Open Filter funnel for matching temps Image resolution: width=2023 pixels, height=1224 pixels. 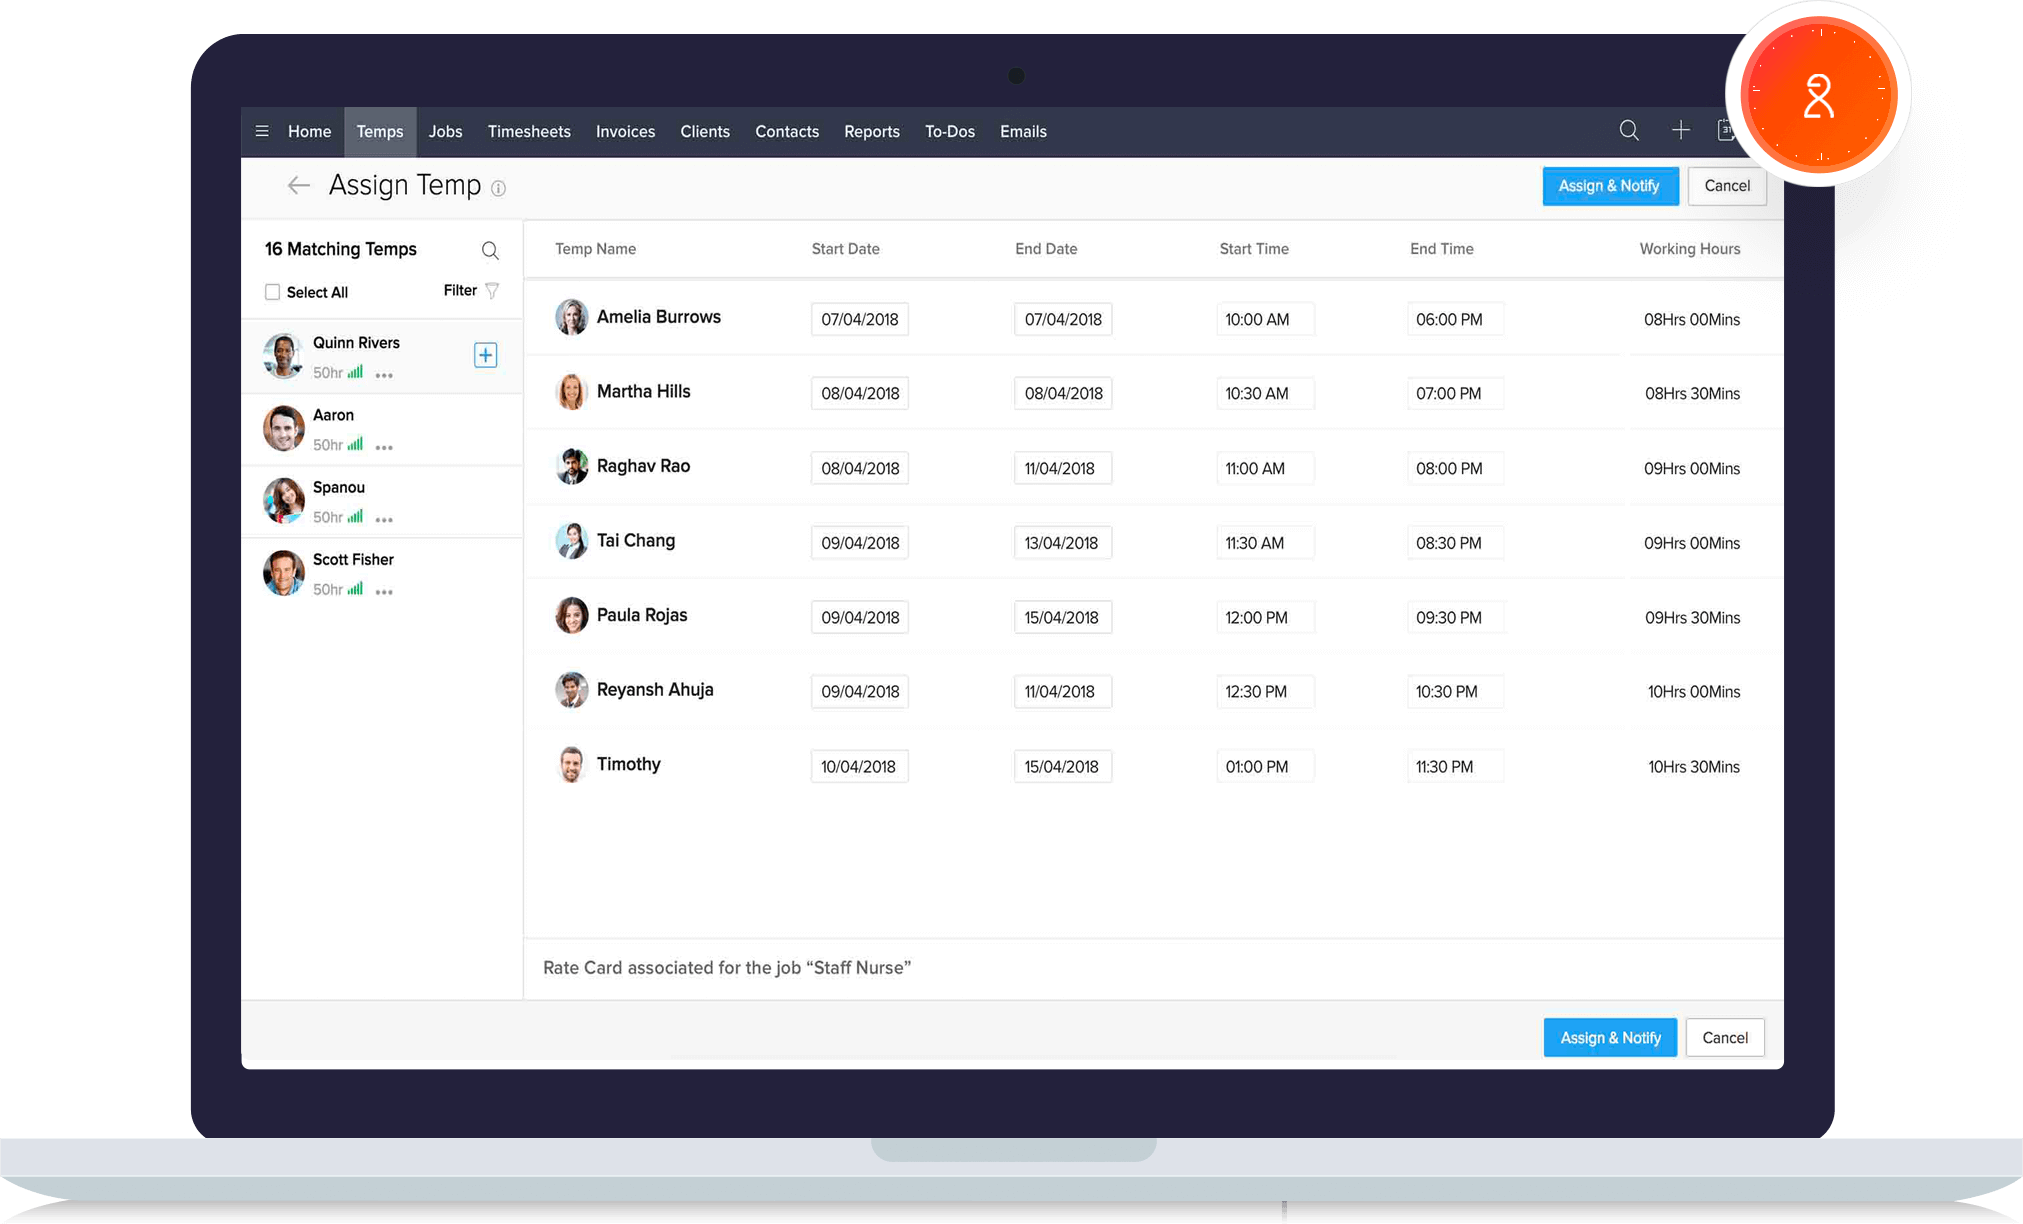491,290
